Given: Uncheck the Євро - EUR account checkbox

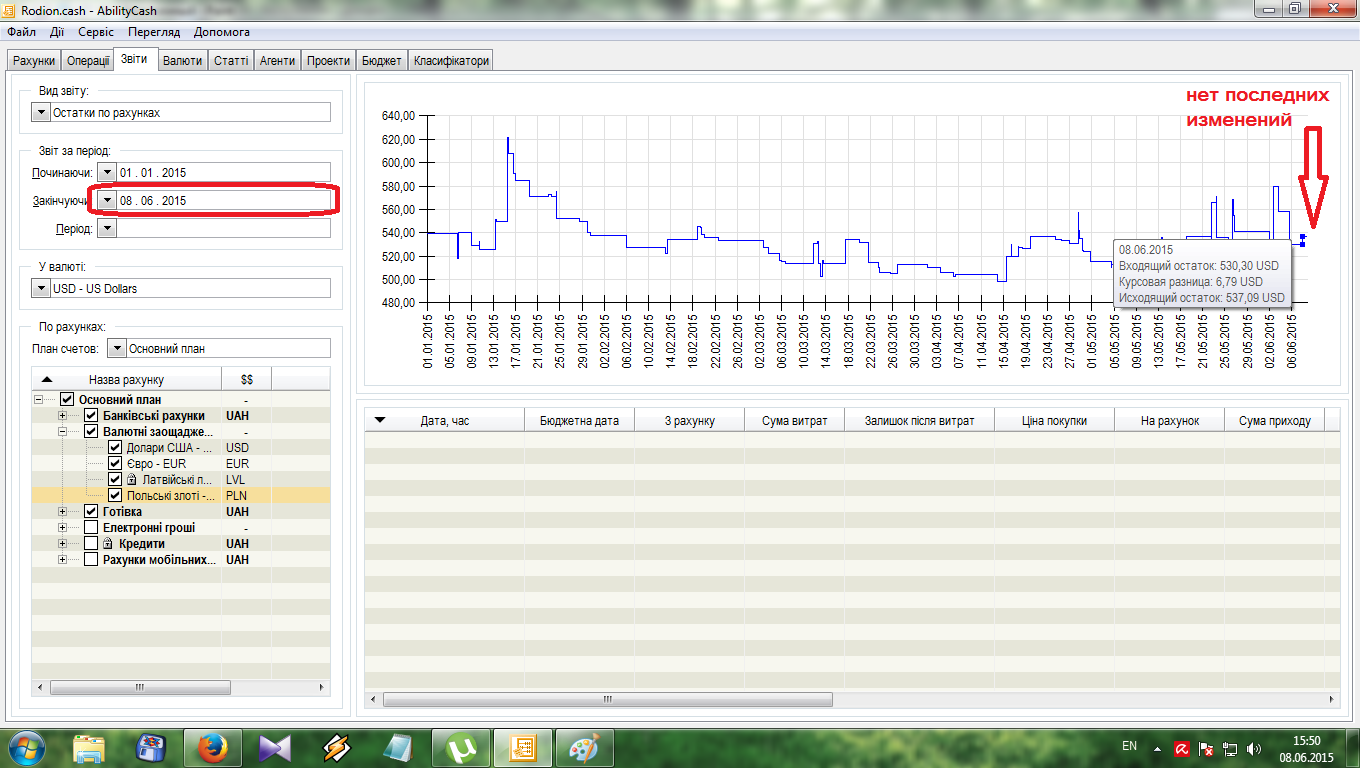Looking at the screenshot, I should point(115,464).
